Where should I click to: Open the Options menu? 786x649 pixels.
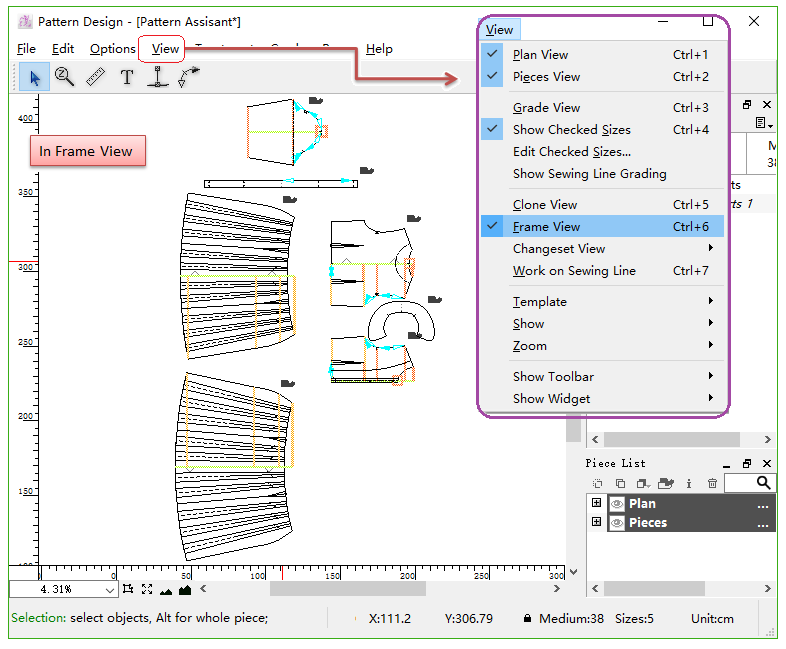click(112, 49)
